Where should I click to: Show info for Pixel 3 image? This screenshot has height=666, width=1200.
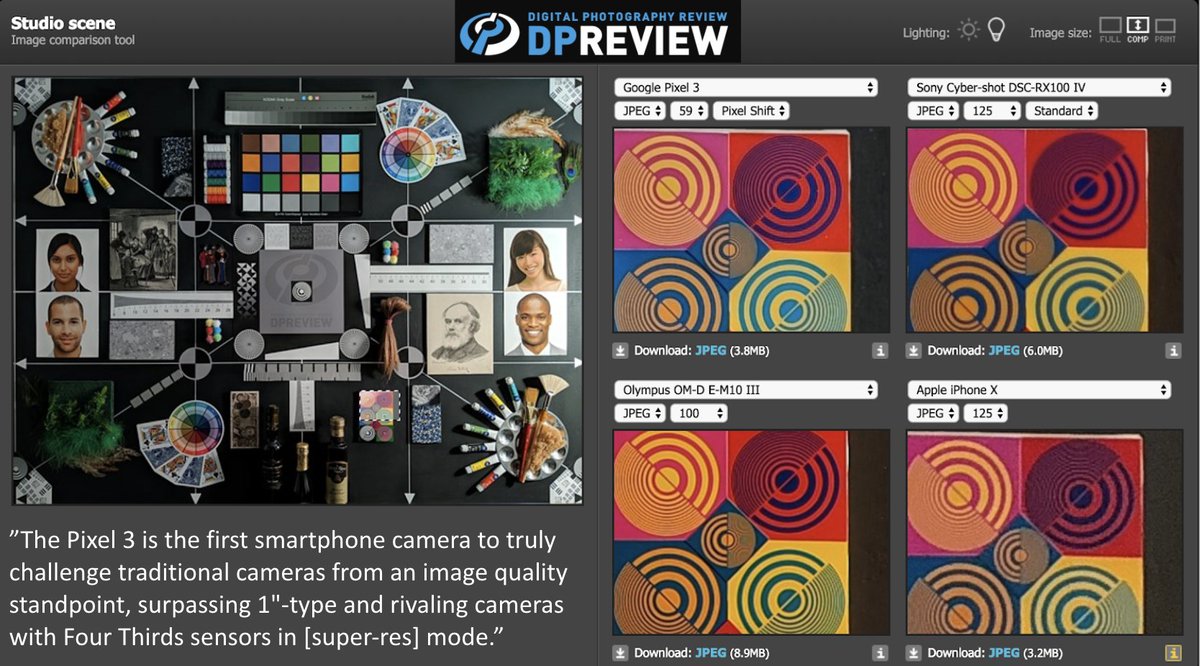pos(880,350)
